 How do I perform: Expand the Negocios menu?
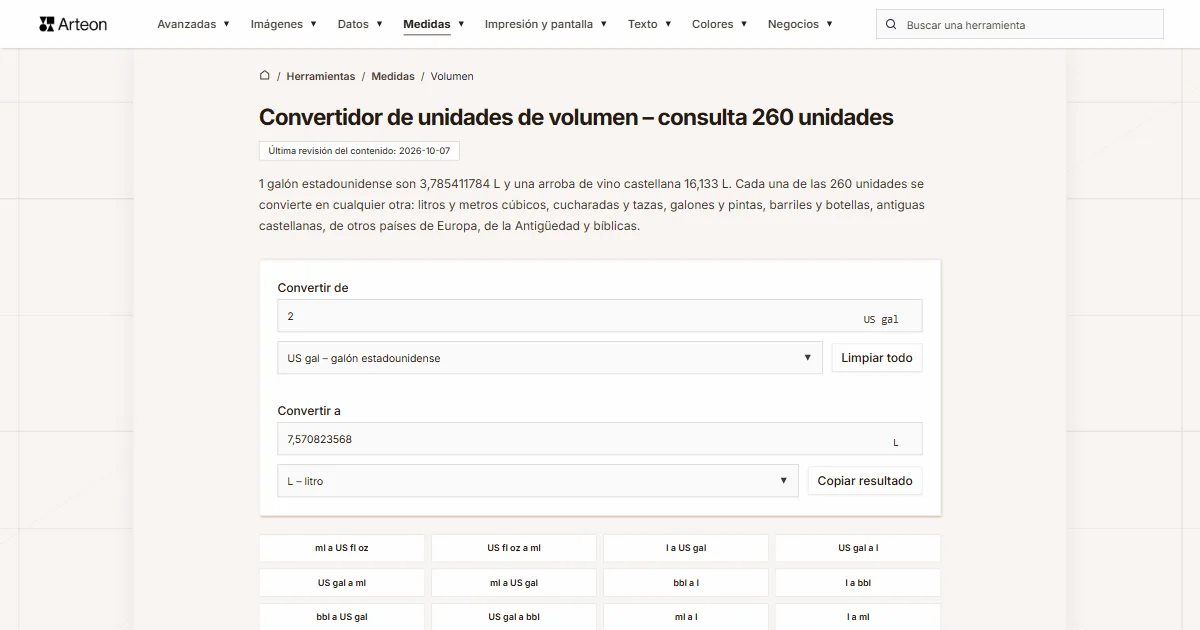tap(801, 24)
